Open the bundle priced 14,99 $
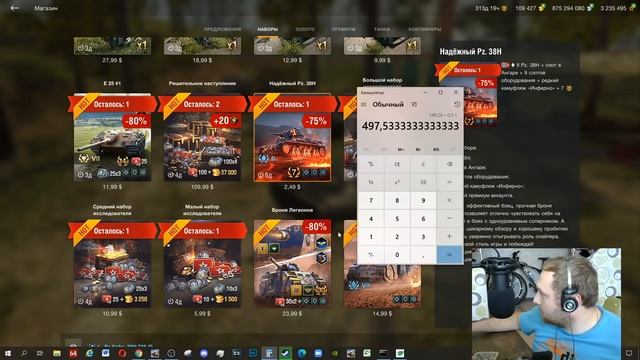 [382, 286]
